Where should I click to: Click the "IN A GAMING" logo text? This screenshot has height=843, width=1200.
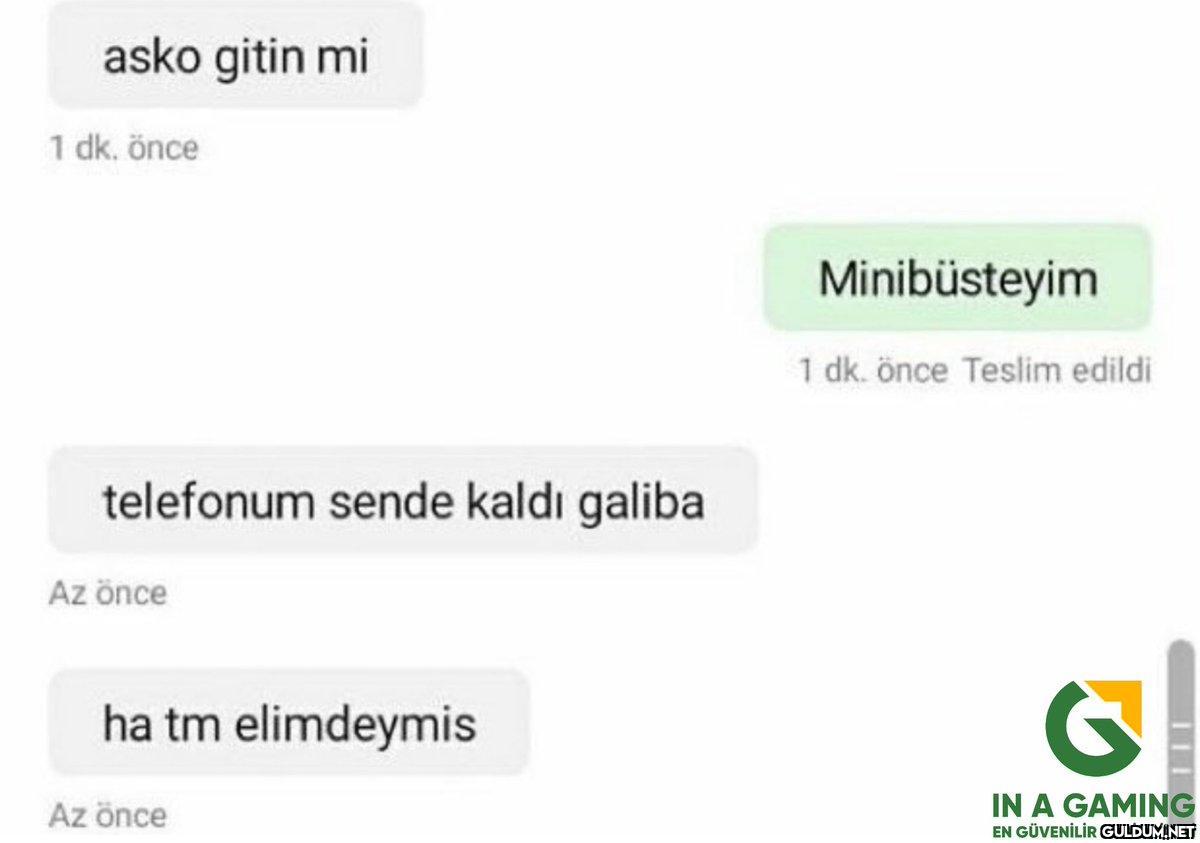[1093, 806]
